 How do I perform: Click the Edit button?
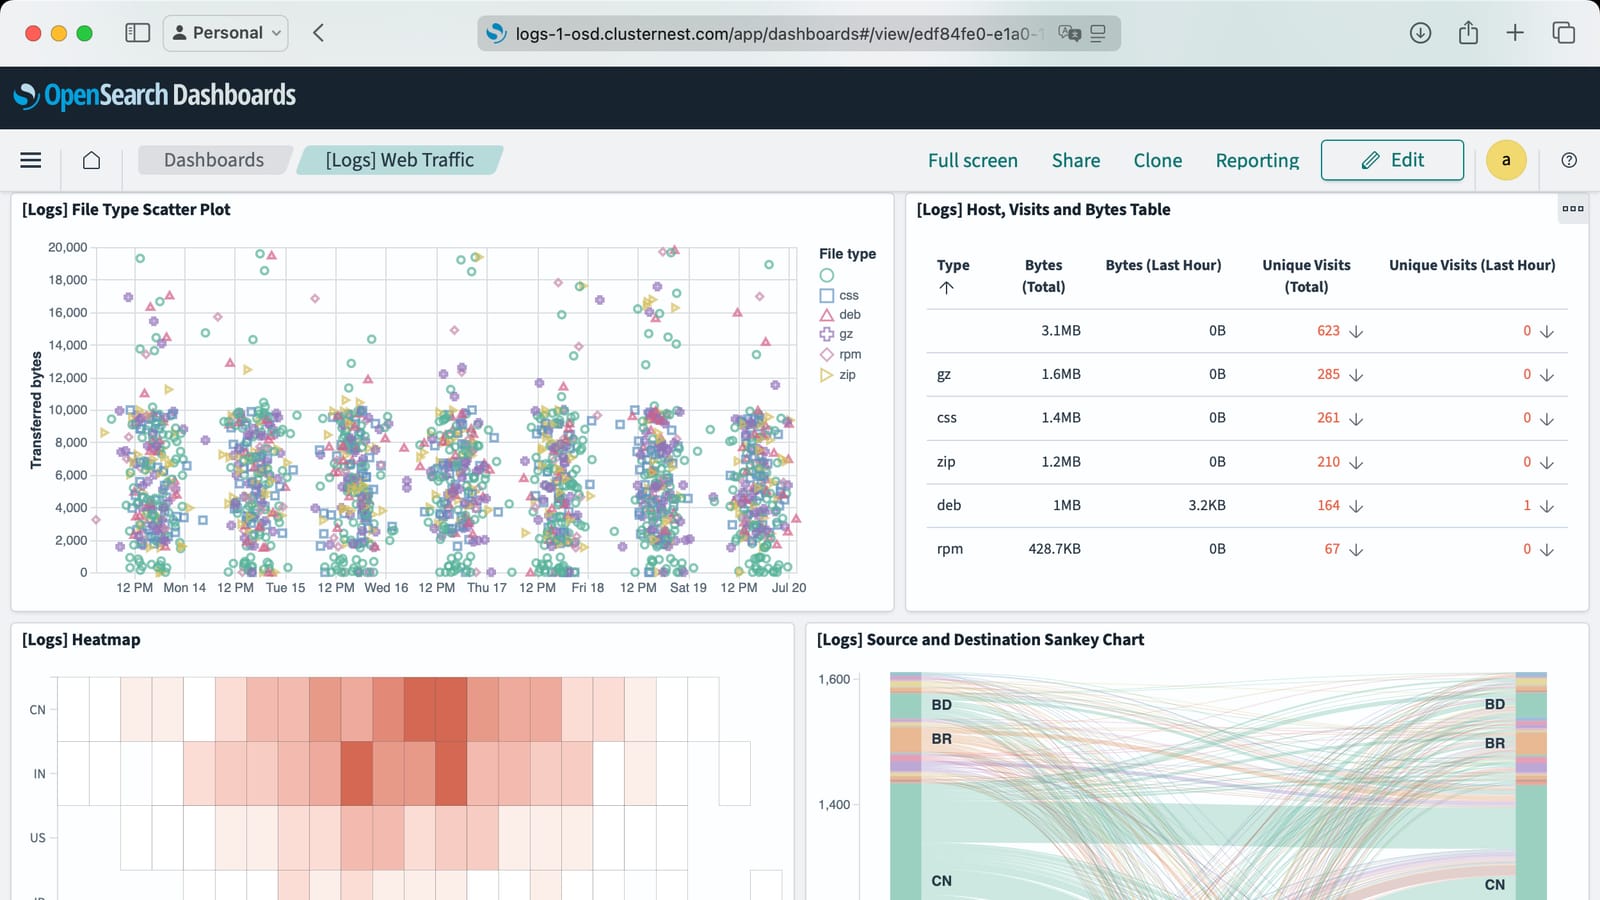tap(1392, 160)
